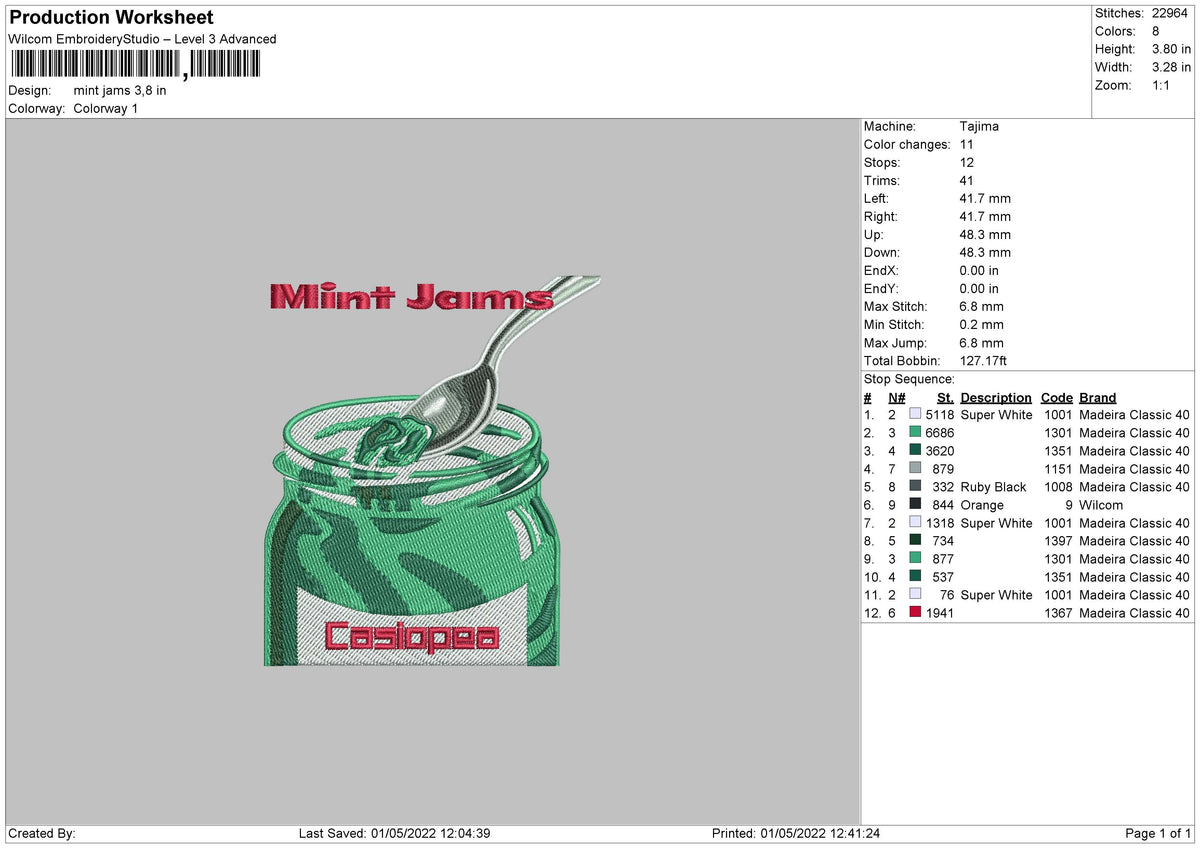The image size is (1200, 848).
Task: Click stitch count 6686 in stop 2
Action: point(940,433)
